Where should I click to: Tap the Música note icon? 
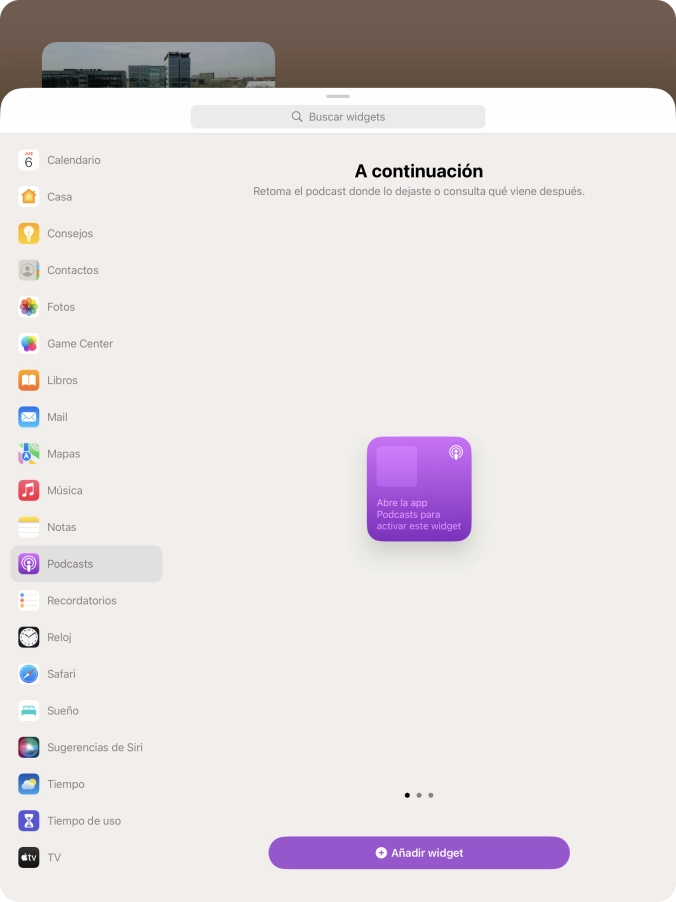pyautogui.click(x=29, y=491)
